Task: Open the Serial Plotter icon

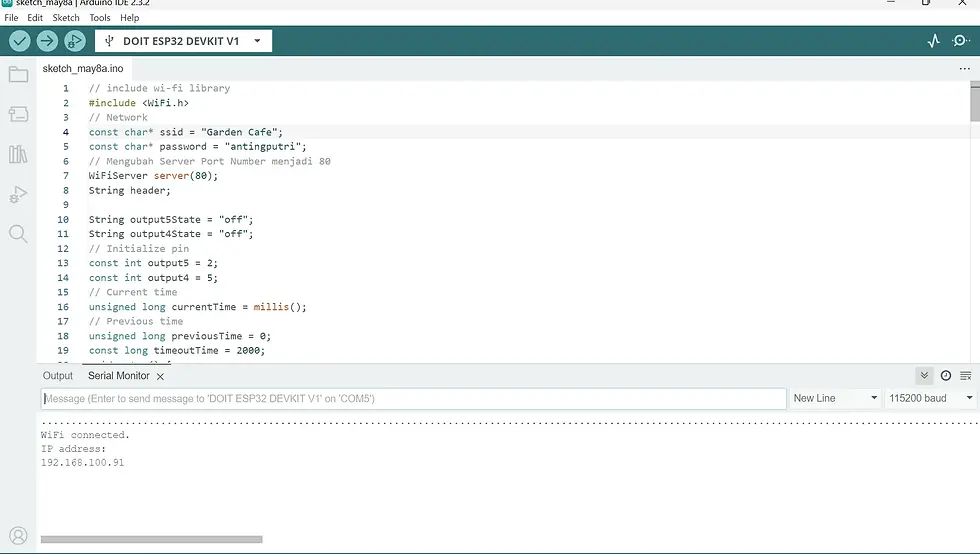Action: (933, 41)
